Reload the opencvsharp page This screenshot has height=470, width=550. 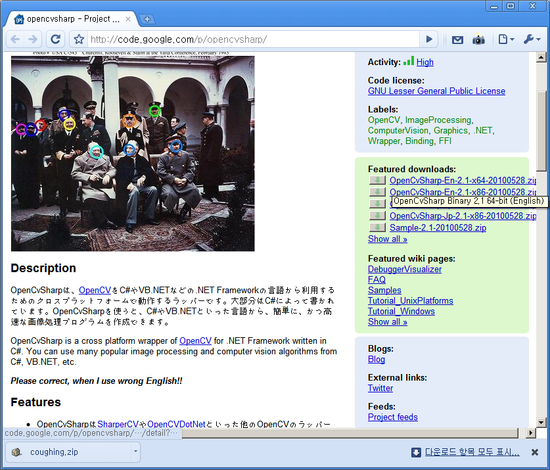(55, 39)
